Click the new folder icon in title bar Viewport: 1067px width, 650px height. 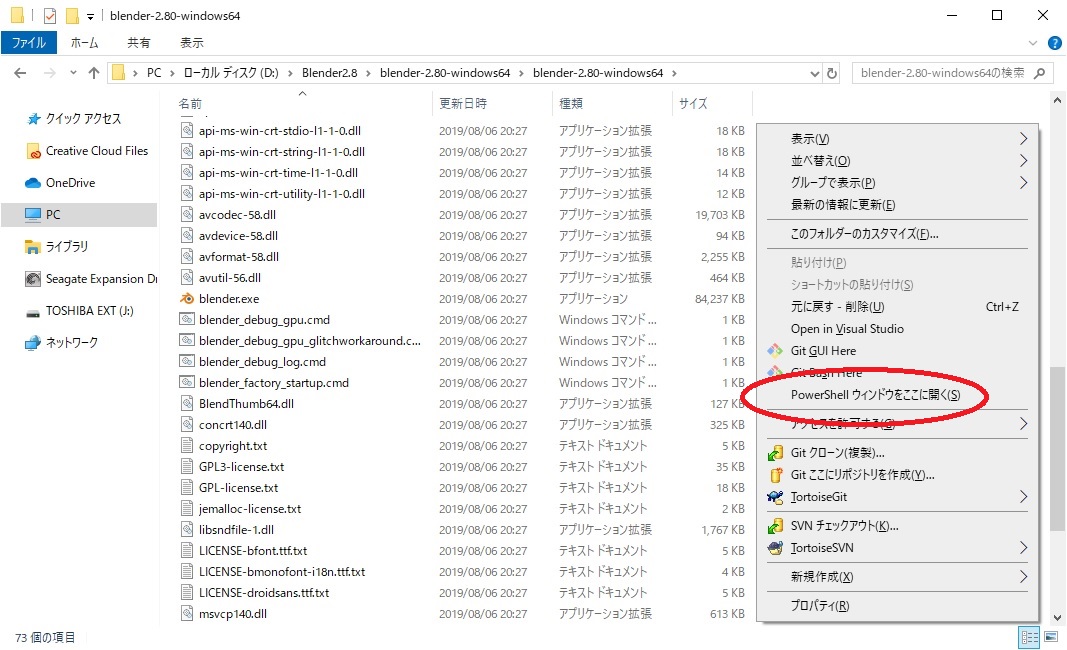[x=72, y=16]
